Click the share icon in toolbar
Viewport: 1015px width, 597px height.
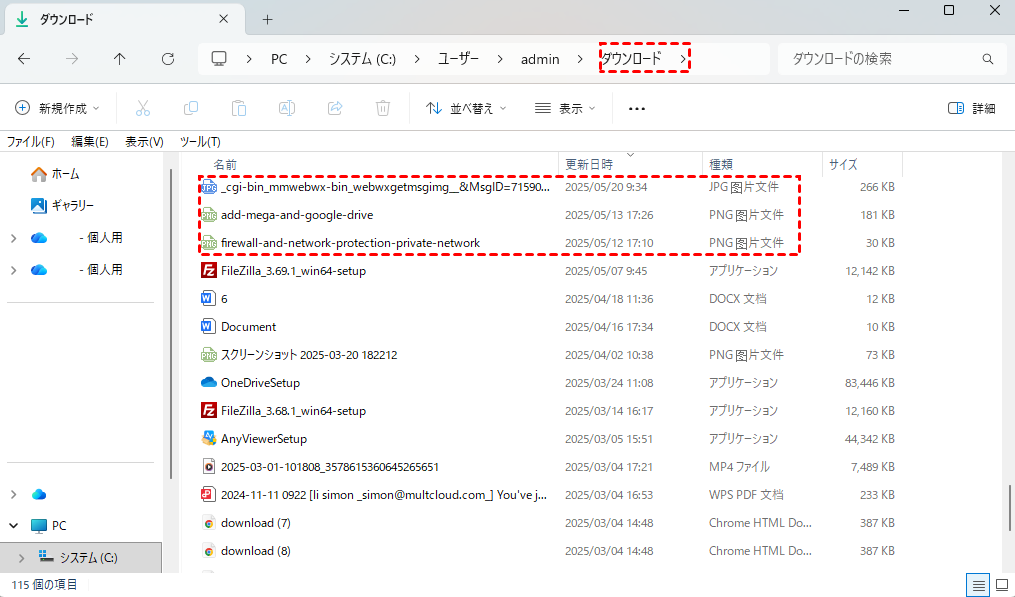click(x=335, y=108)
